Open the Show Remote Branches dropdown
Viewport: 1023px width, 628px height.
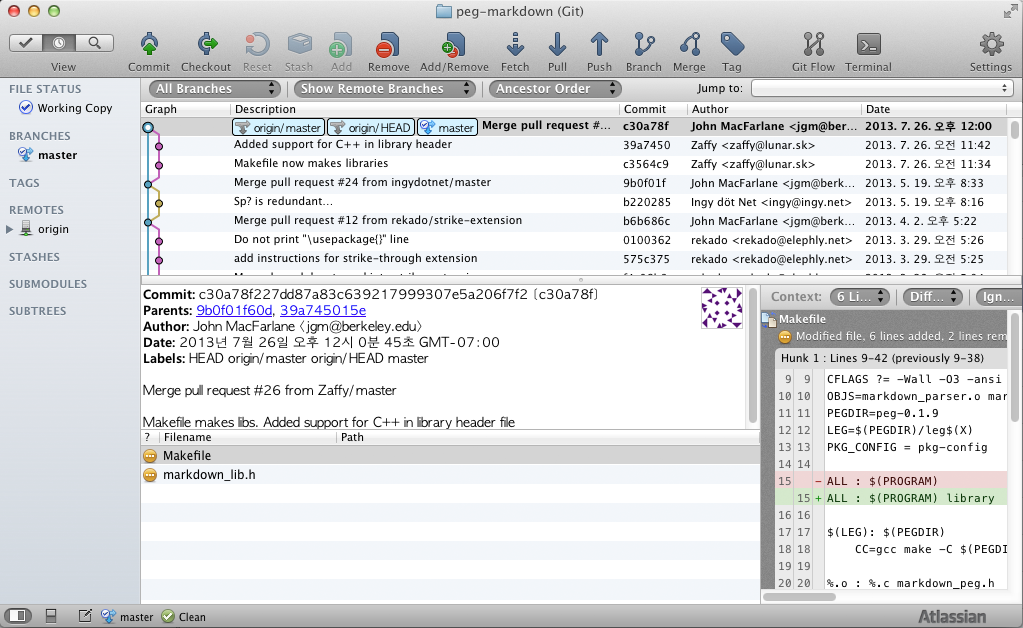(x=384, y=89)
